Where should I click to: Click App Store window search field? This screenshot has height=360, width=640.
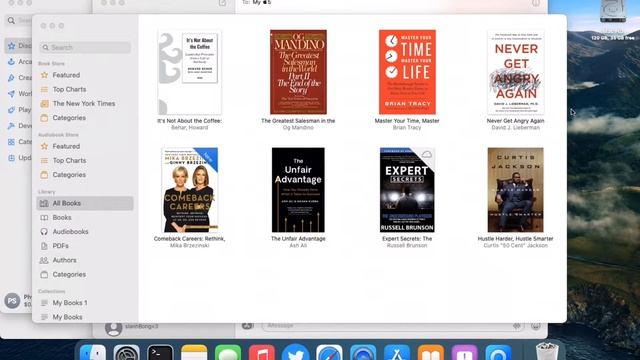19,20
